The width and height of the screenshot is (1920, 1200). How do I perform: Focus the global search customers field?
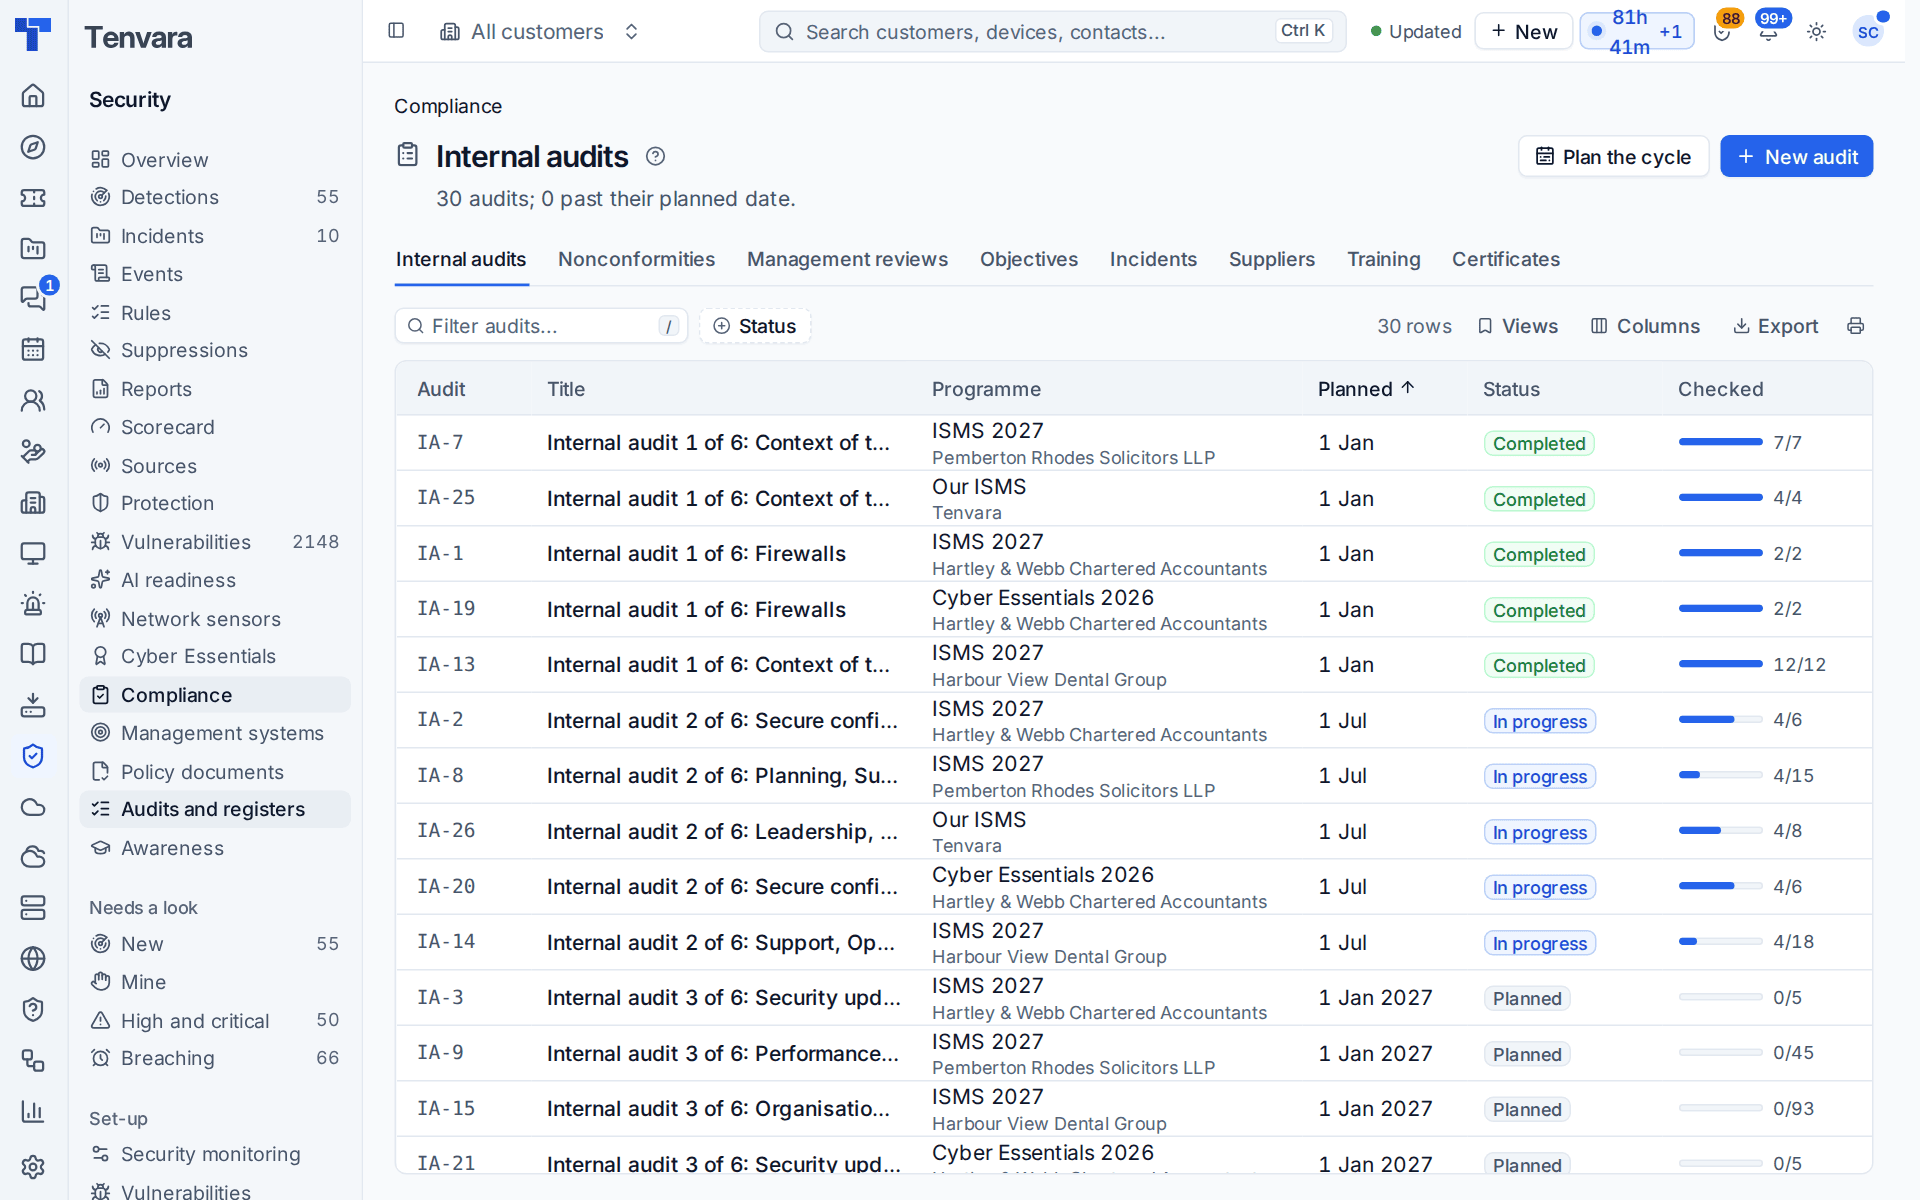[1052, 32]
